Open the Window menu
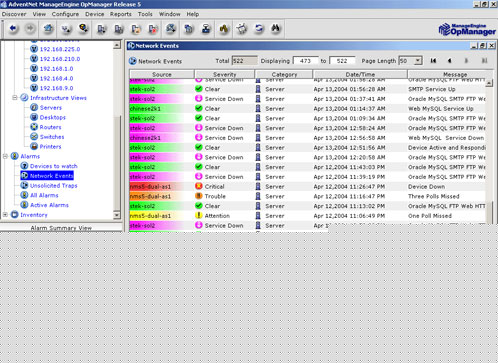498x363 pixels. pyautogui.click(x=169, y=14)
